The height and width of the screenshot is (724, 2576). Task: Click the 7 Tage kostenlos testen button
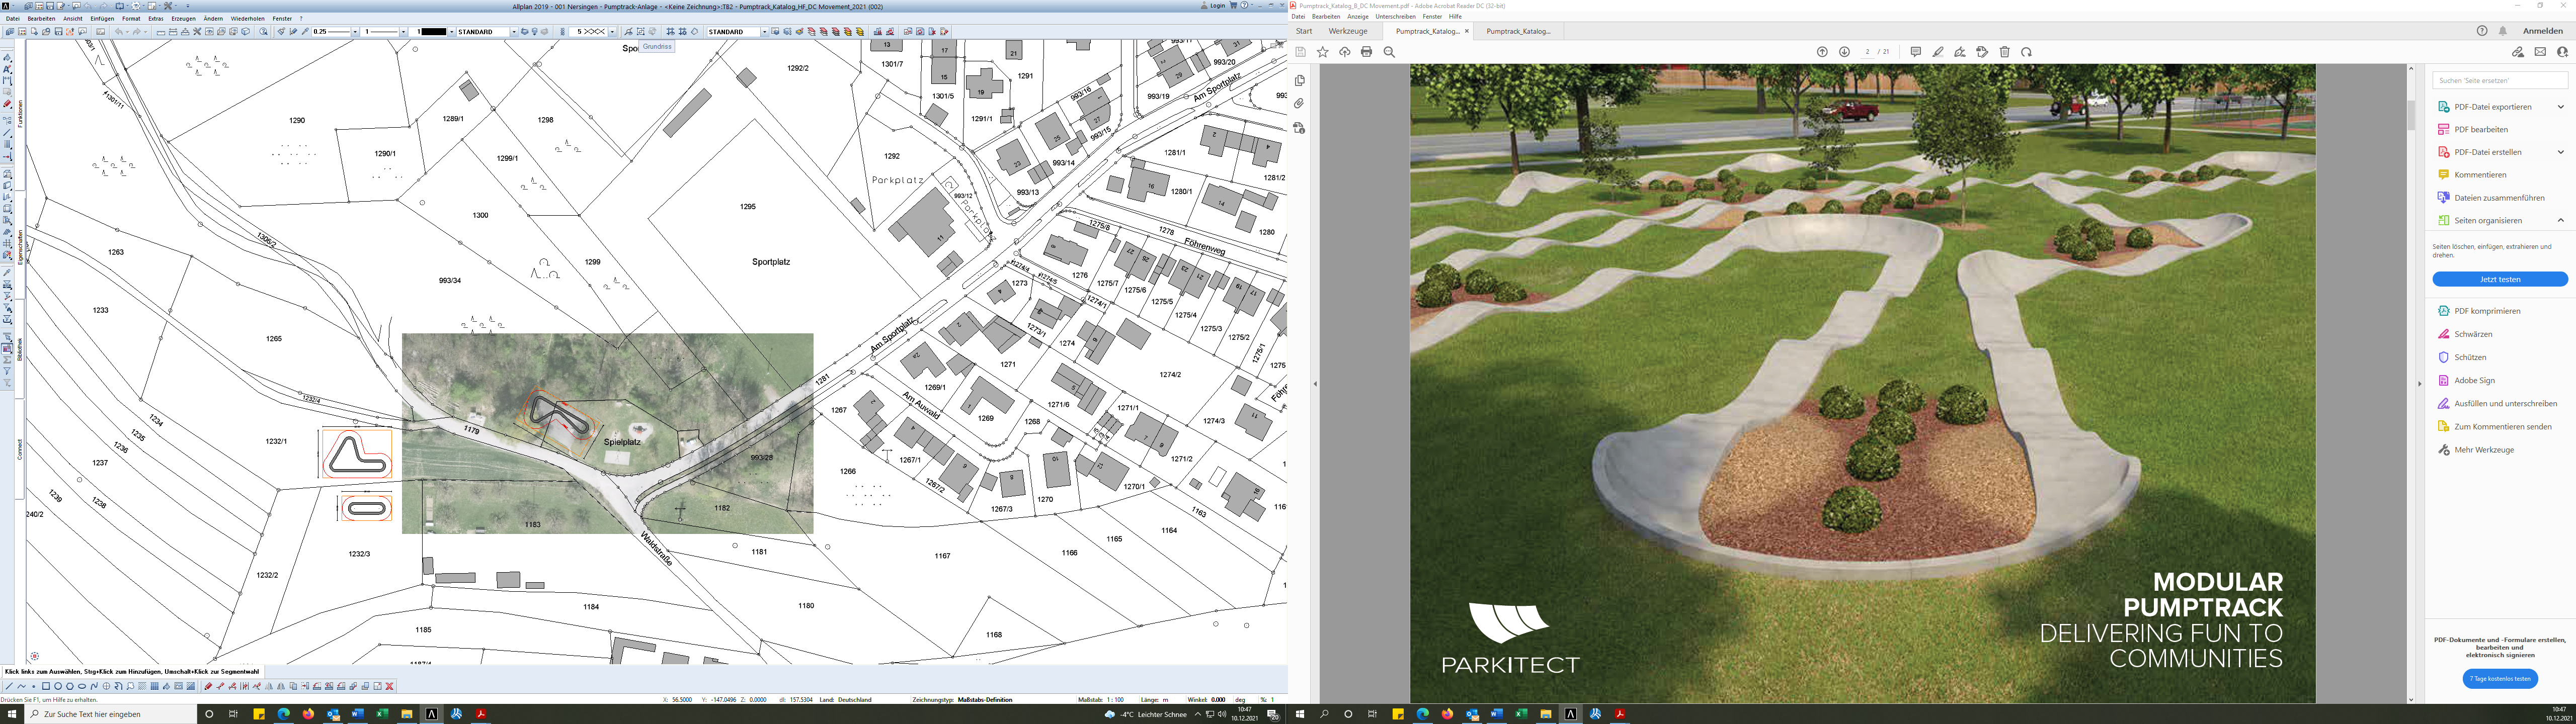(2500, 678)
